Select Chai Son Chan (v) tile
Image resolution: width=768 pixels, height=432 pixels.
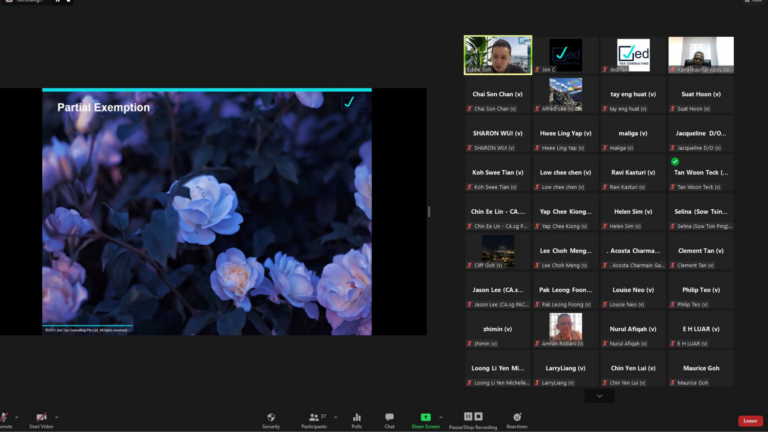(498, 94)
